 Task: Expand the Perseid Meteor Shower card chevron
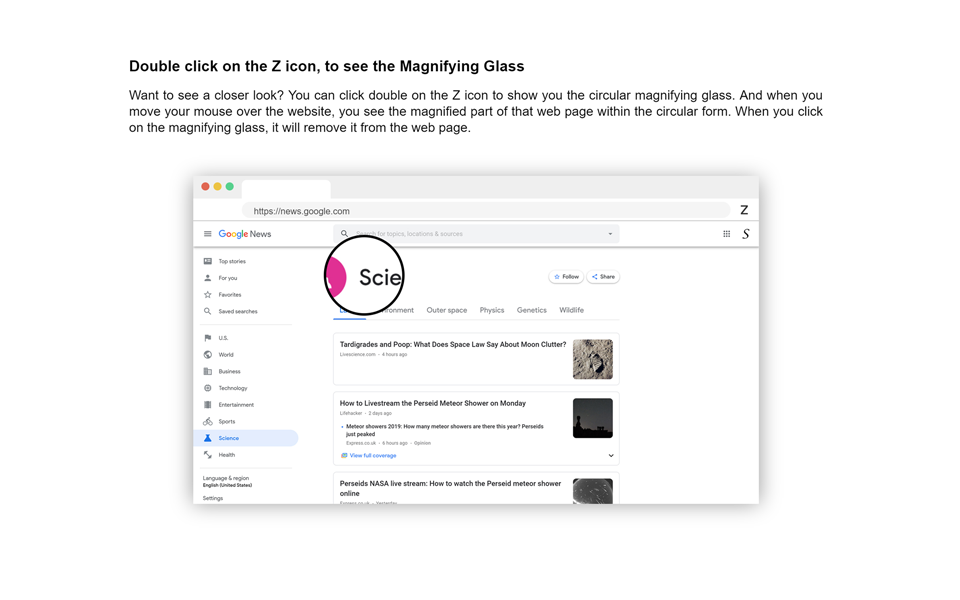[x=610, y=456]
